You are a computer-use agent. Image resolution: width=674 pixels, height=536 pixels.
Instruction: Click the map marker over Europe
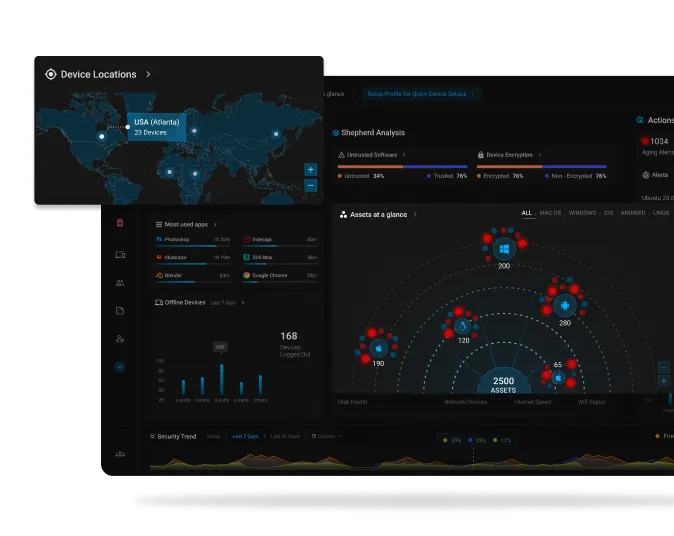tap(194, 130)
